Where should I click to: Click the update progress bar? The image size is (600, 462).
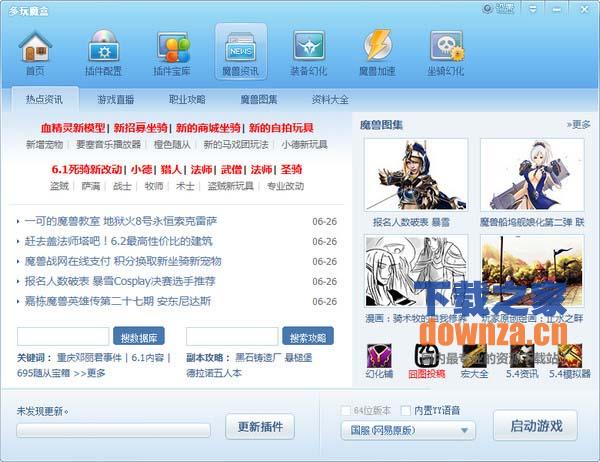coord(113,430)
